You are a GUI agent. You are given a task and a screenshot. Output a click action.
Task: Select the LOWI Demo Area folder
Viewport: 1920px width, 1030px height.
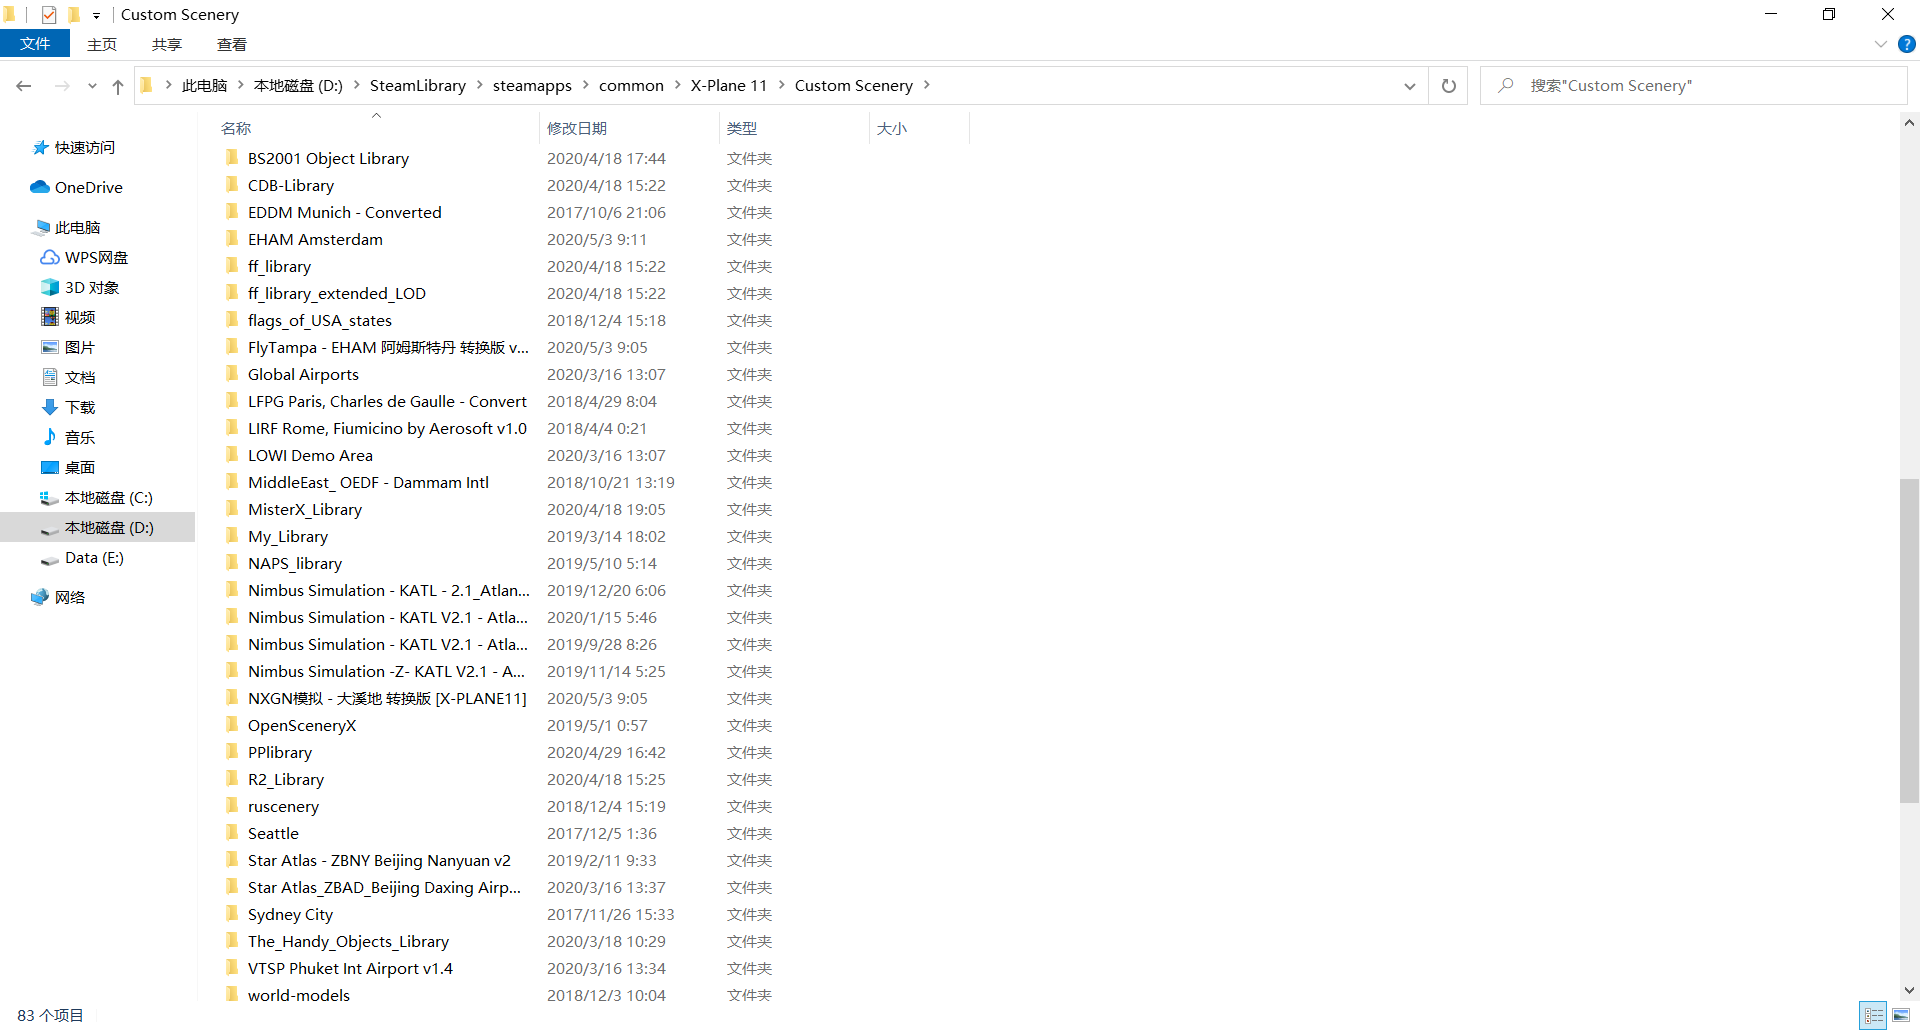[310, 455]
